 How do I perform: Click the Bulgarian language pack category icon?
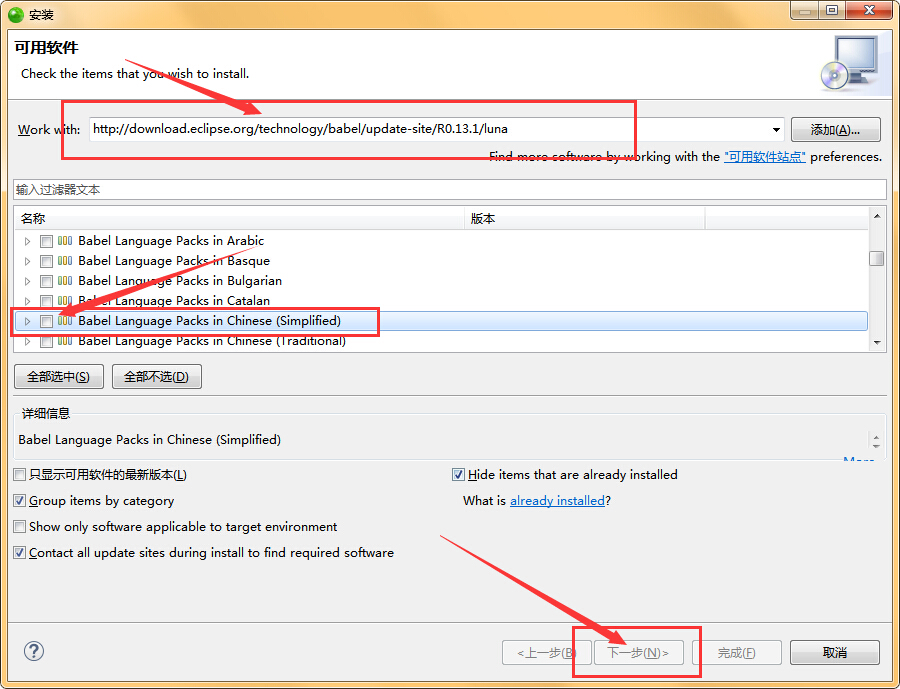coord(65,281)
